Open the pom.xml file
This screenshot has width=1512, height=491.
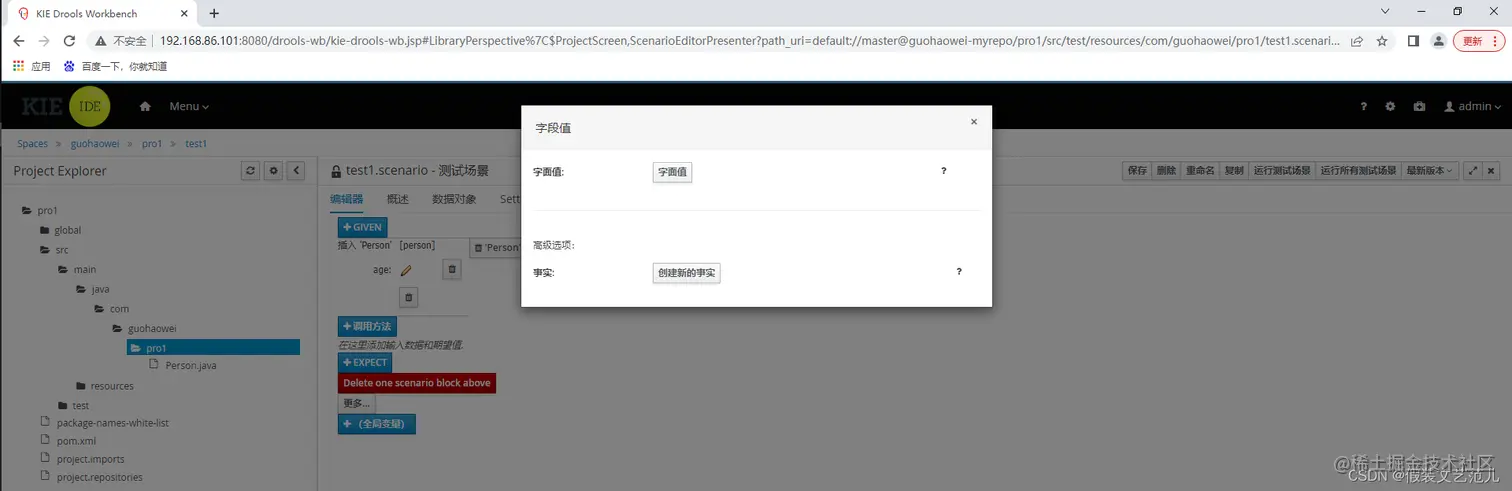click(x=69, y=441)
